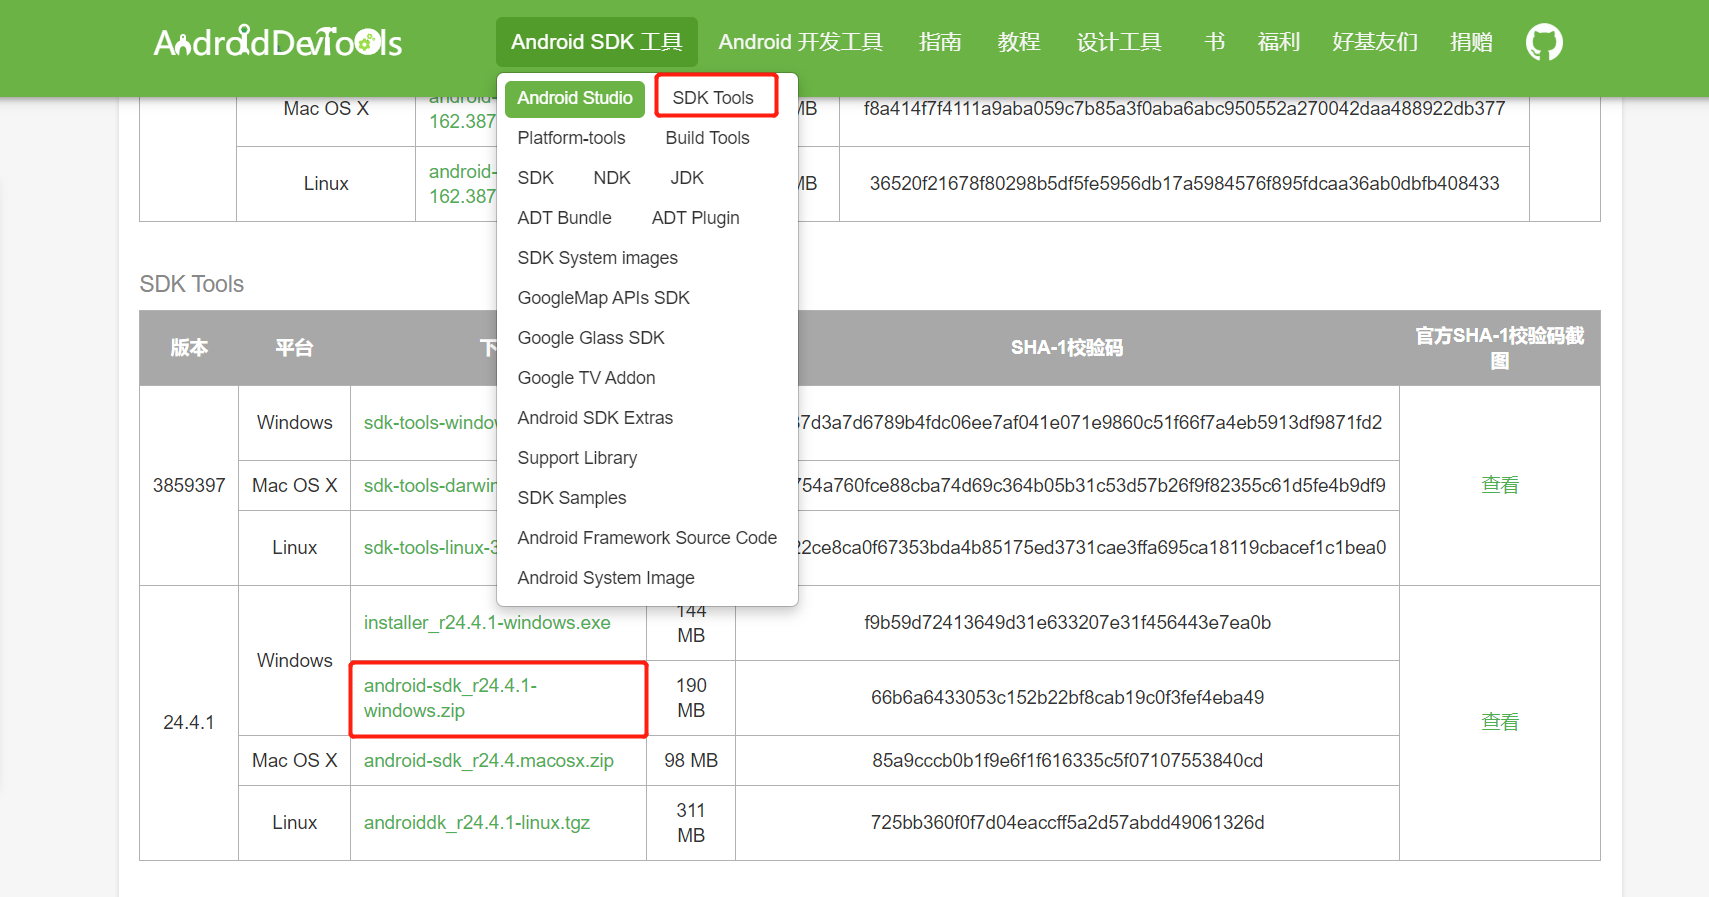The image size is (1709, 897).
Task: Open GoogleMap APIs SDK entry
Action: point(604,298)
